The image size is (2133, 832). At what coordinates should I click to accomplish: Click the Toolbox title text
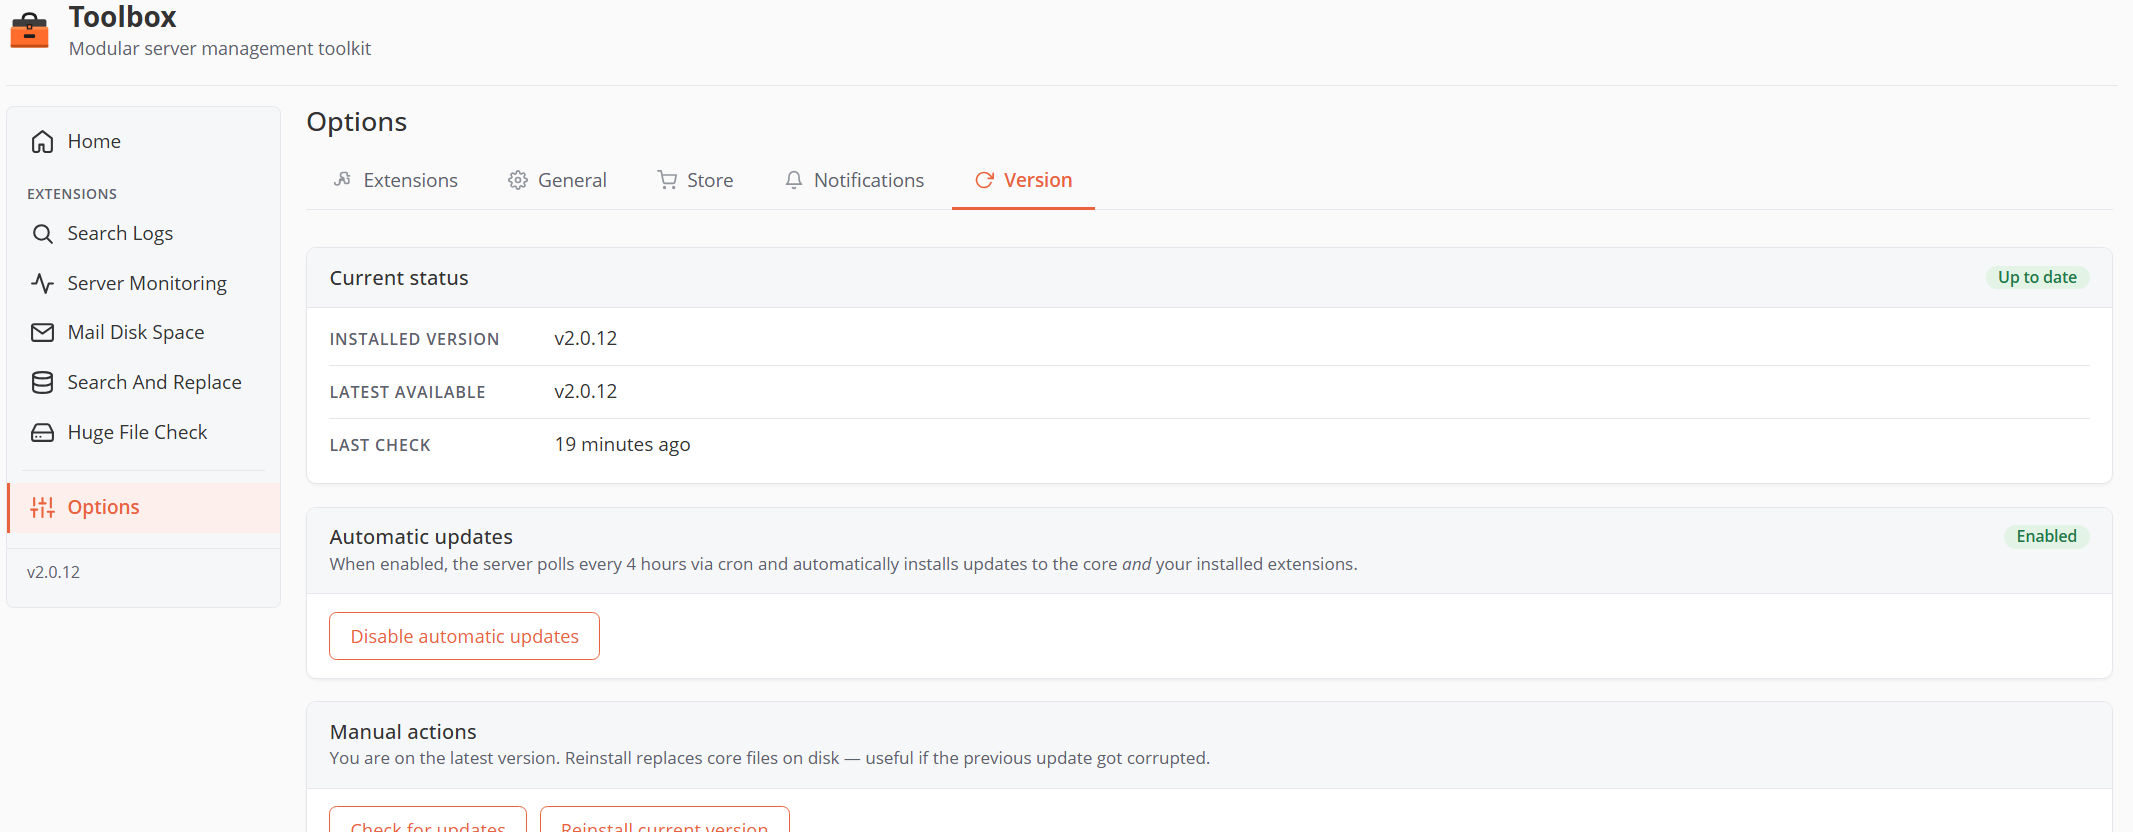coord(122,17)
